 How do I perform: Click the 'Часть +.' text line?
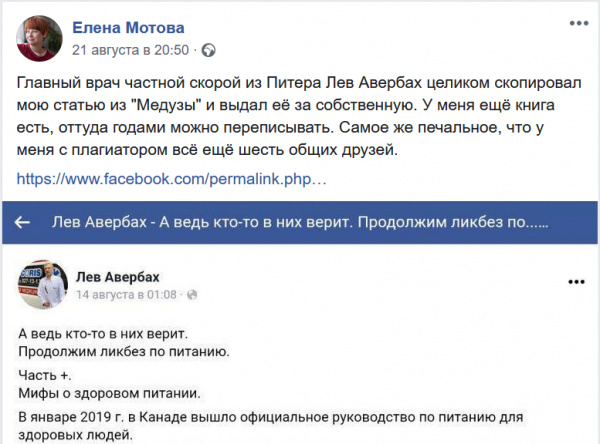point(45,373)
